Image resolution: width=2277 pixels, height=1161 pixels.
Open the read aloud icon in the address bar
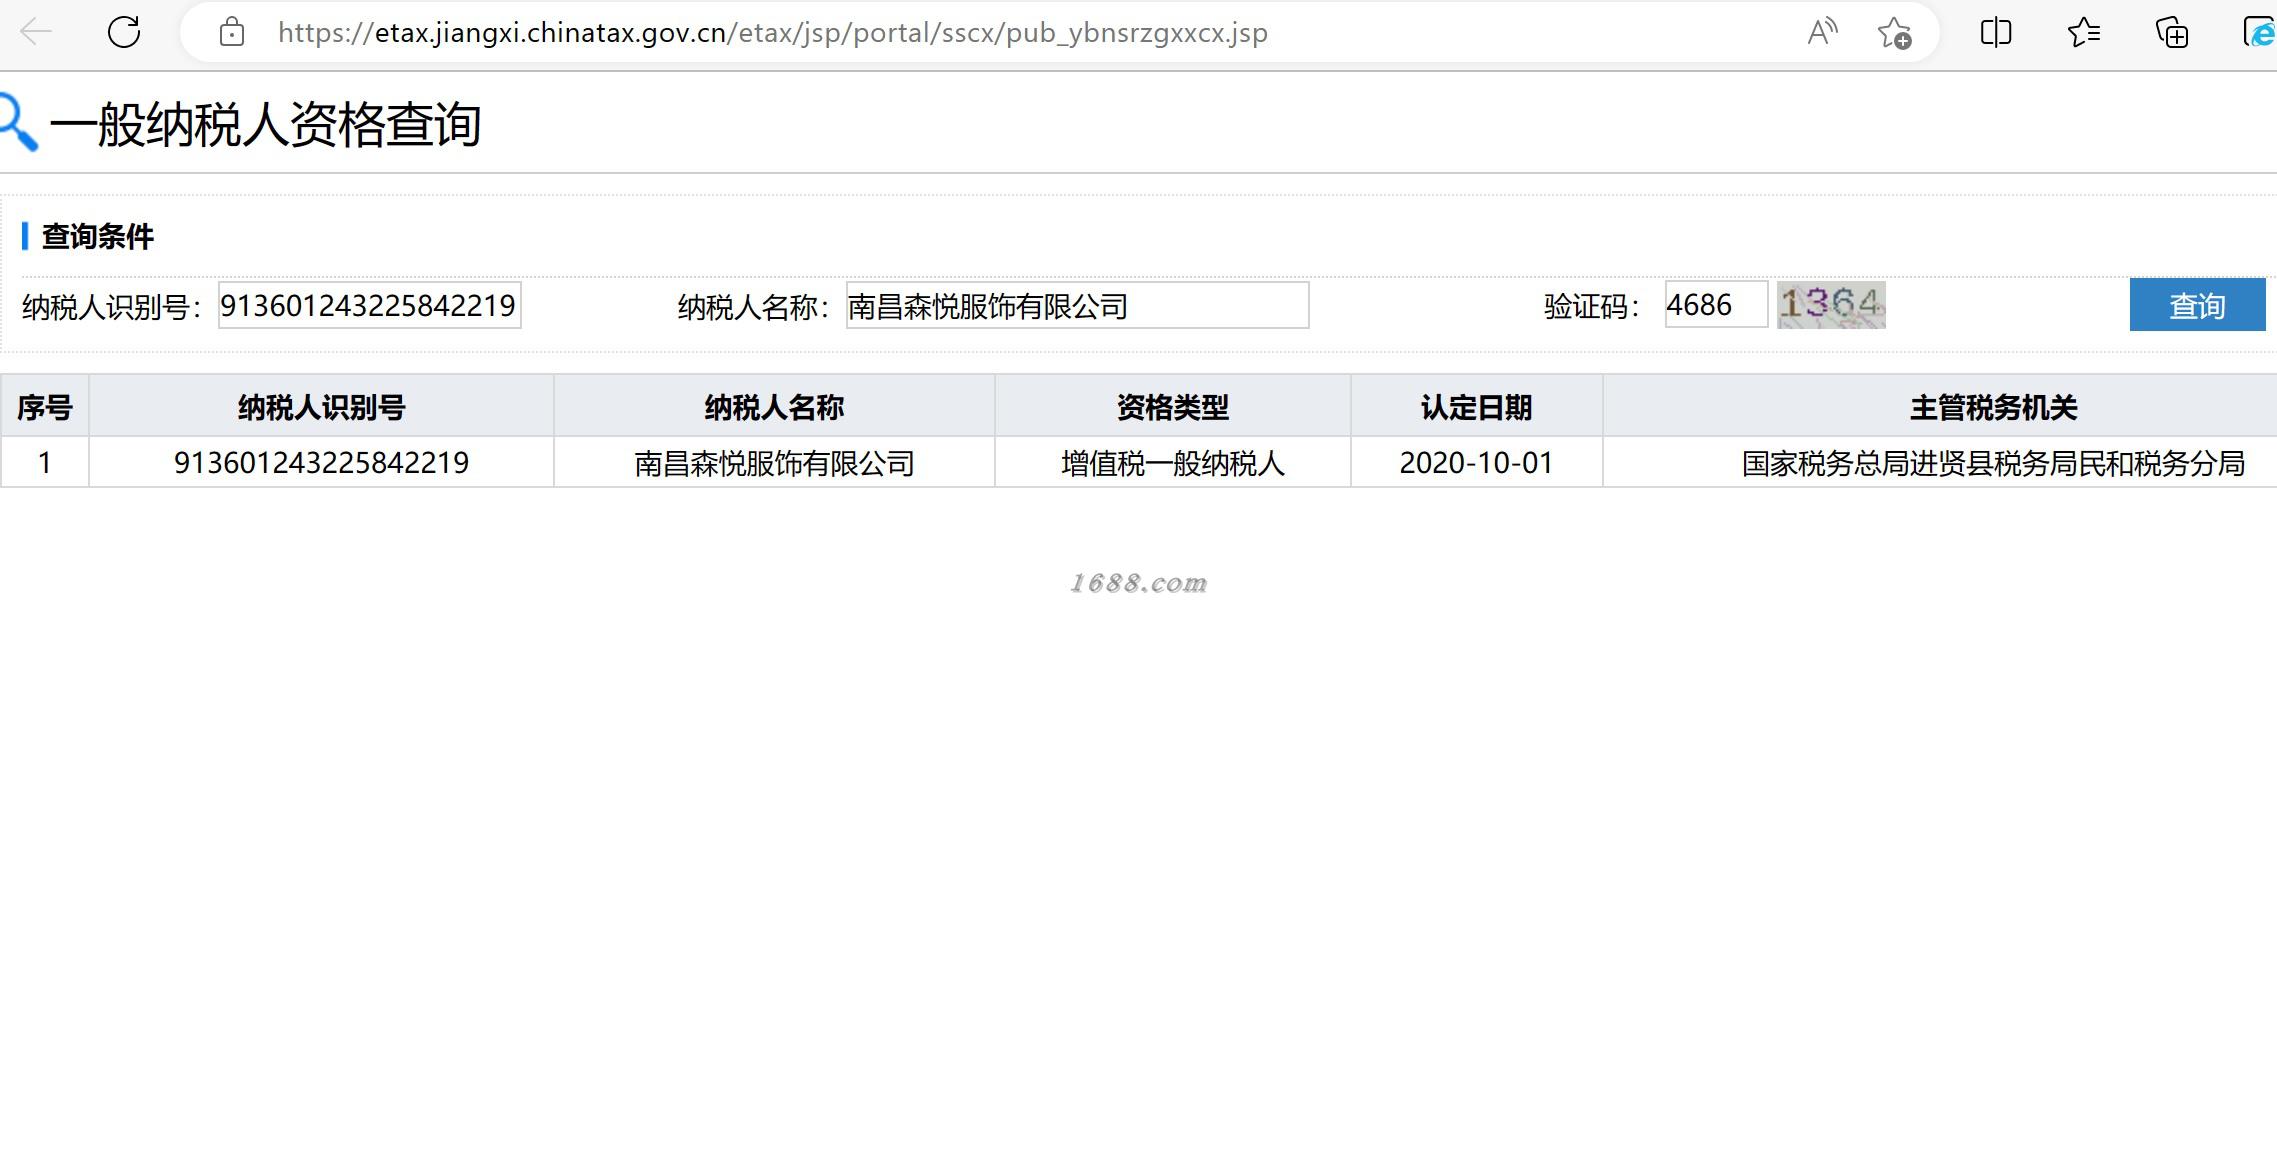coord(1822,32)
